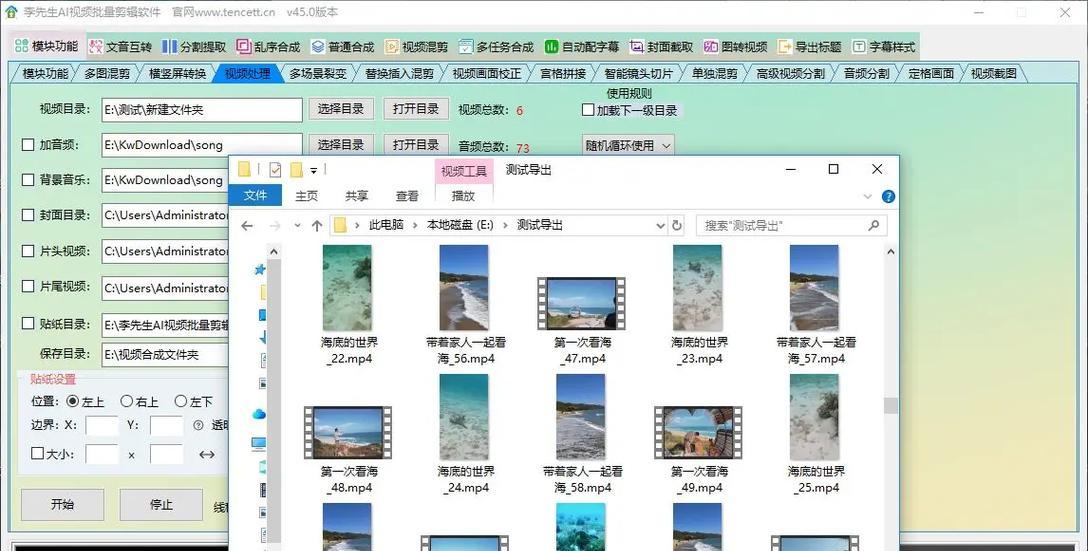Expand the Explorer address bar history dropdown

tap(661, 226)
